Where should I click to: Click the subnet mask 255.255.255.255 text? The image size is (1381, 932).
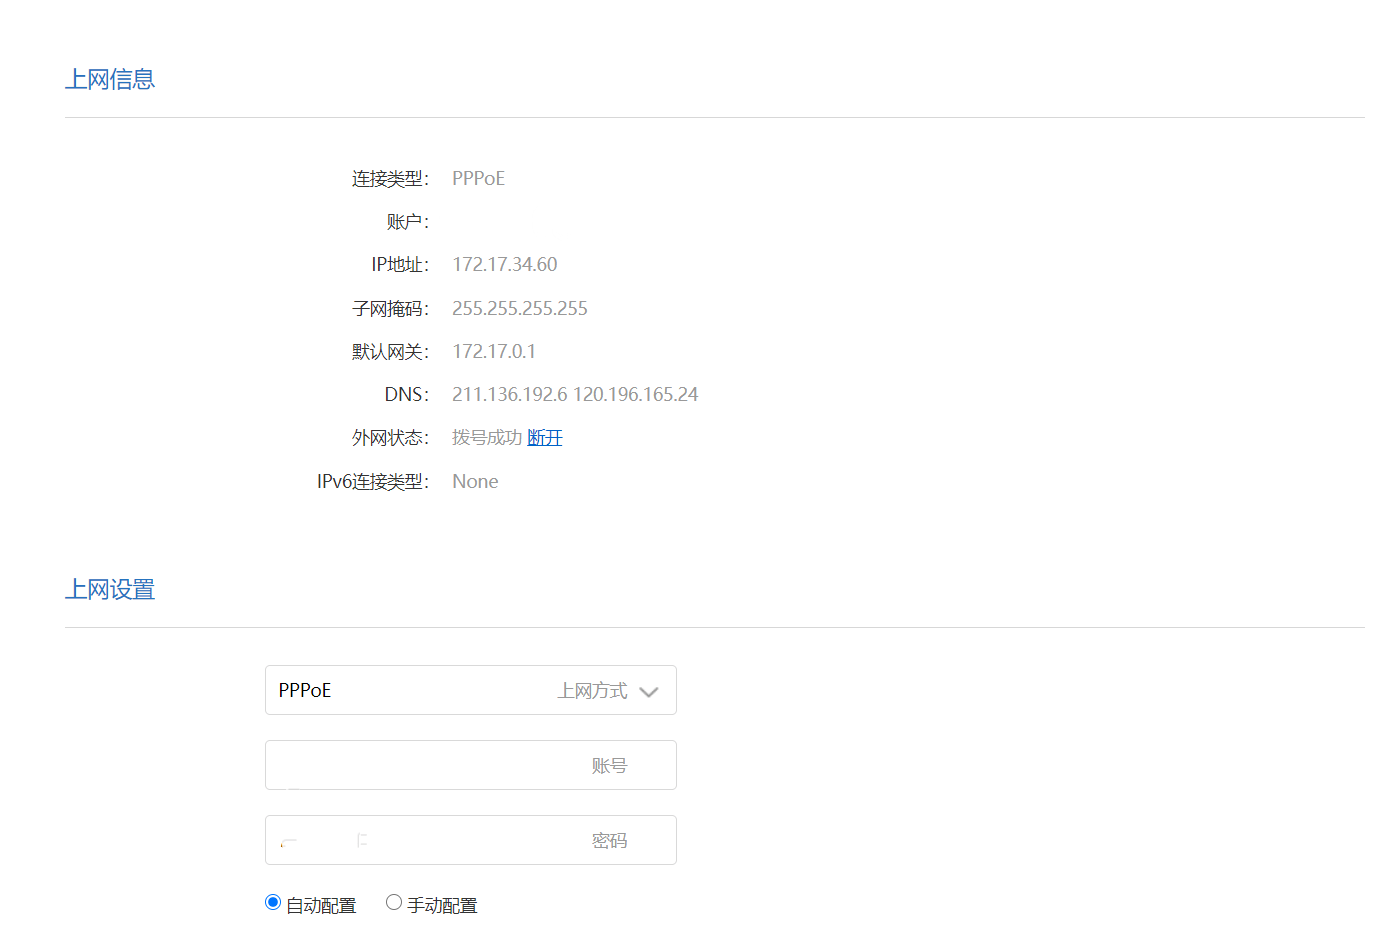(519, 308)
